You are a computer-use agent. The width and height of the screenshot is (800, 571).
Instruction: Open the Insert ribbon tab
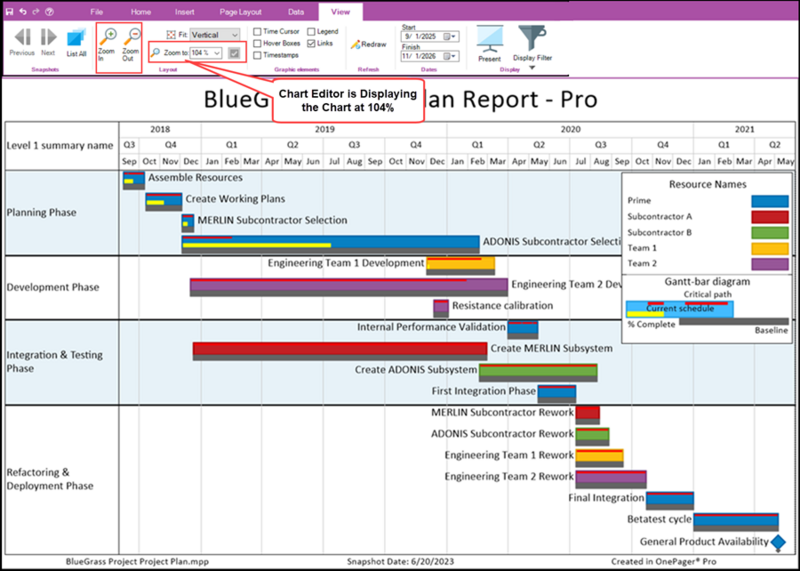[185, 12]
